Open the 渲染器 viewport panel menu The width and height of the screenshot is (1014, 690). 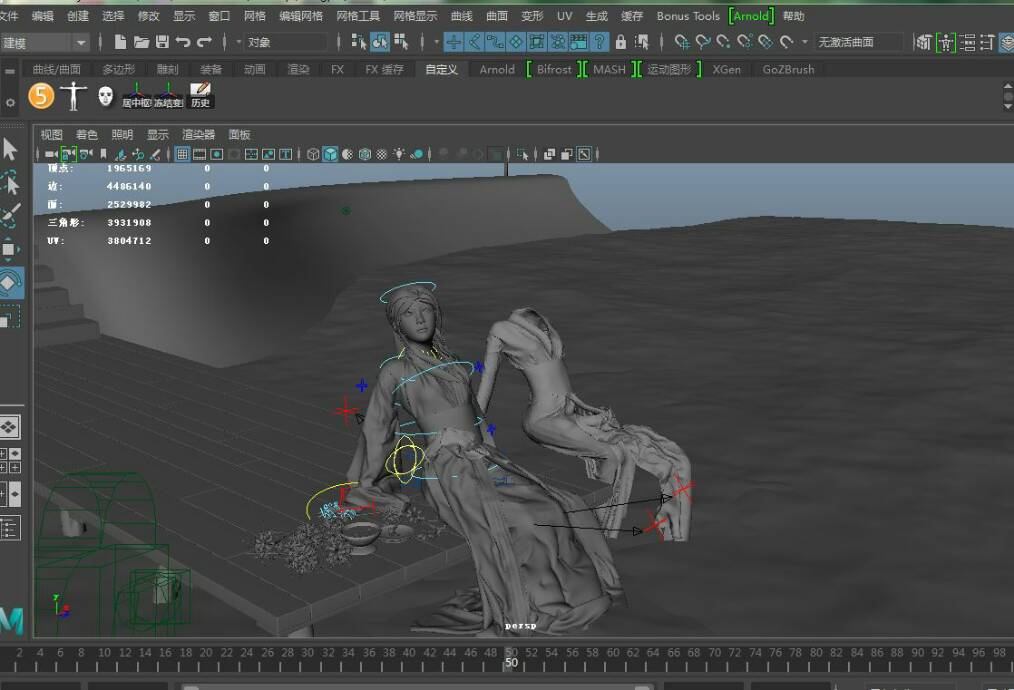click(x=198, y=134)
